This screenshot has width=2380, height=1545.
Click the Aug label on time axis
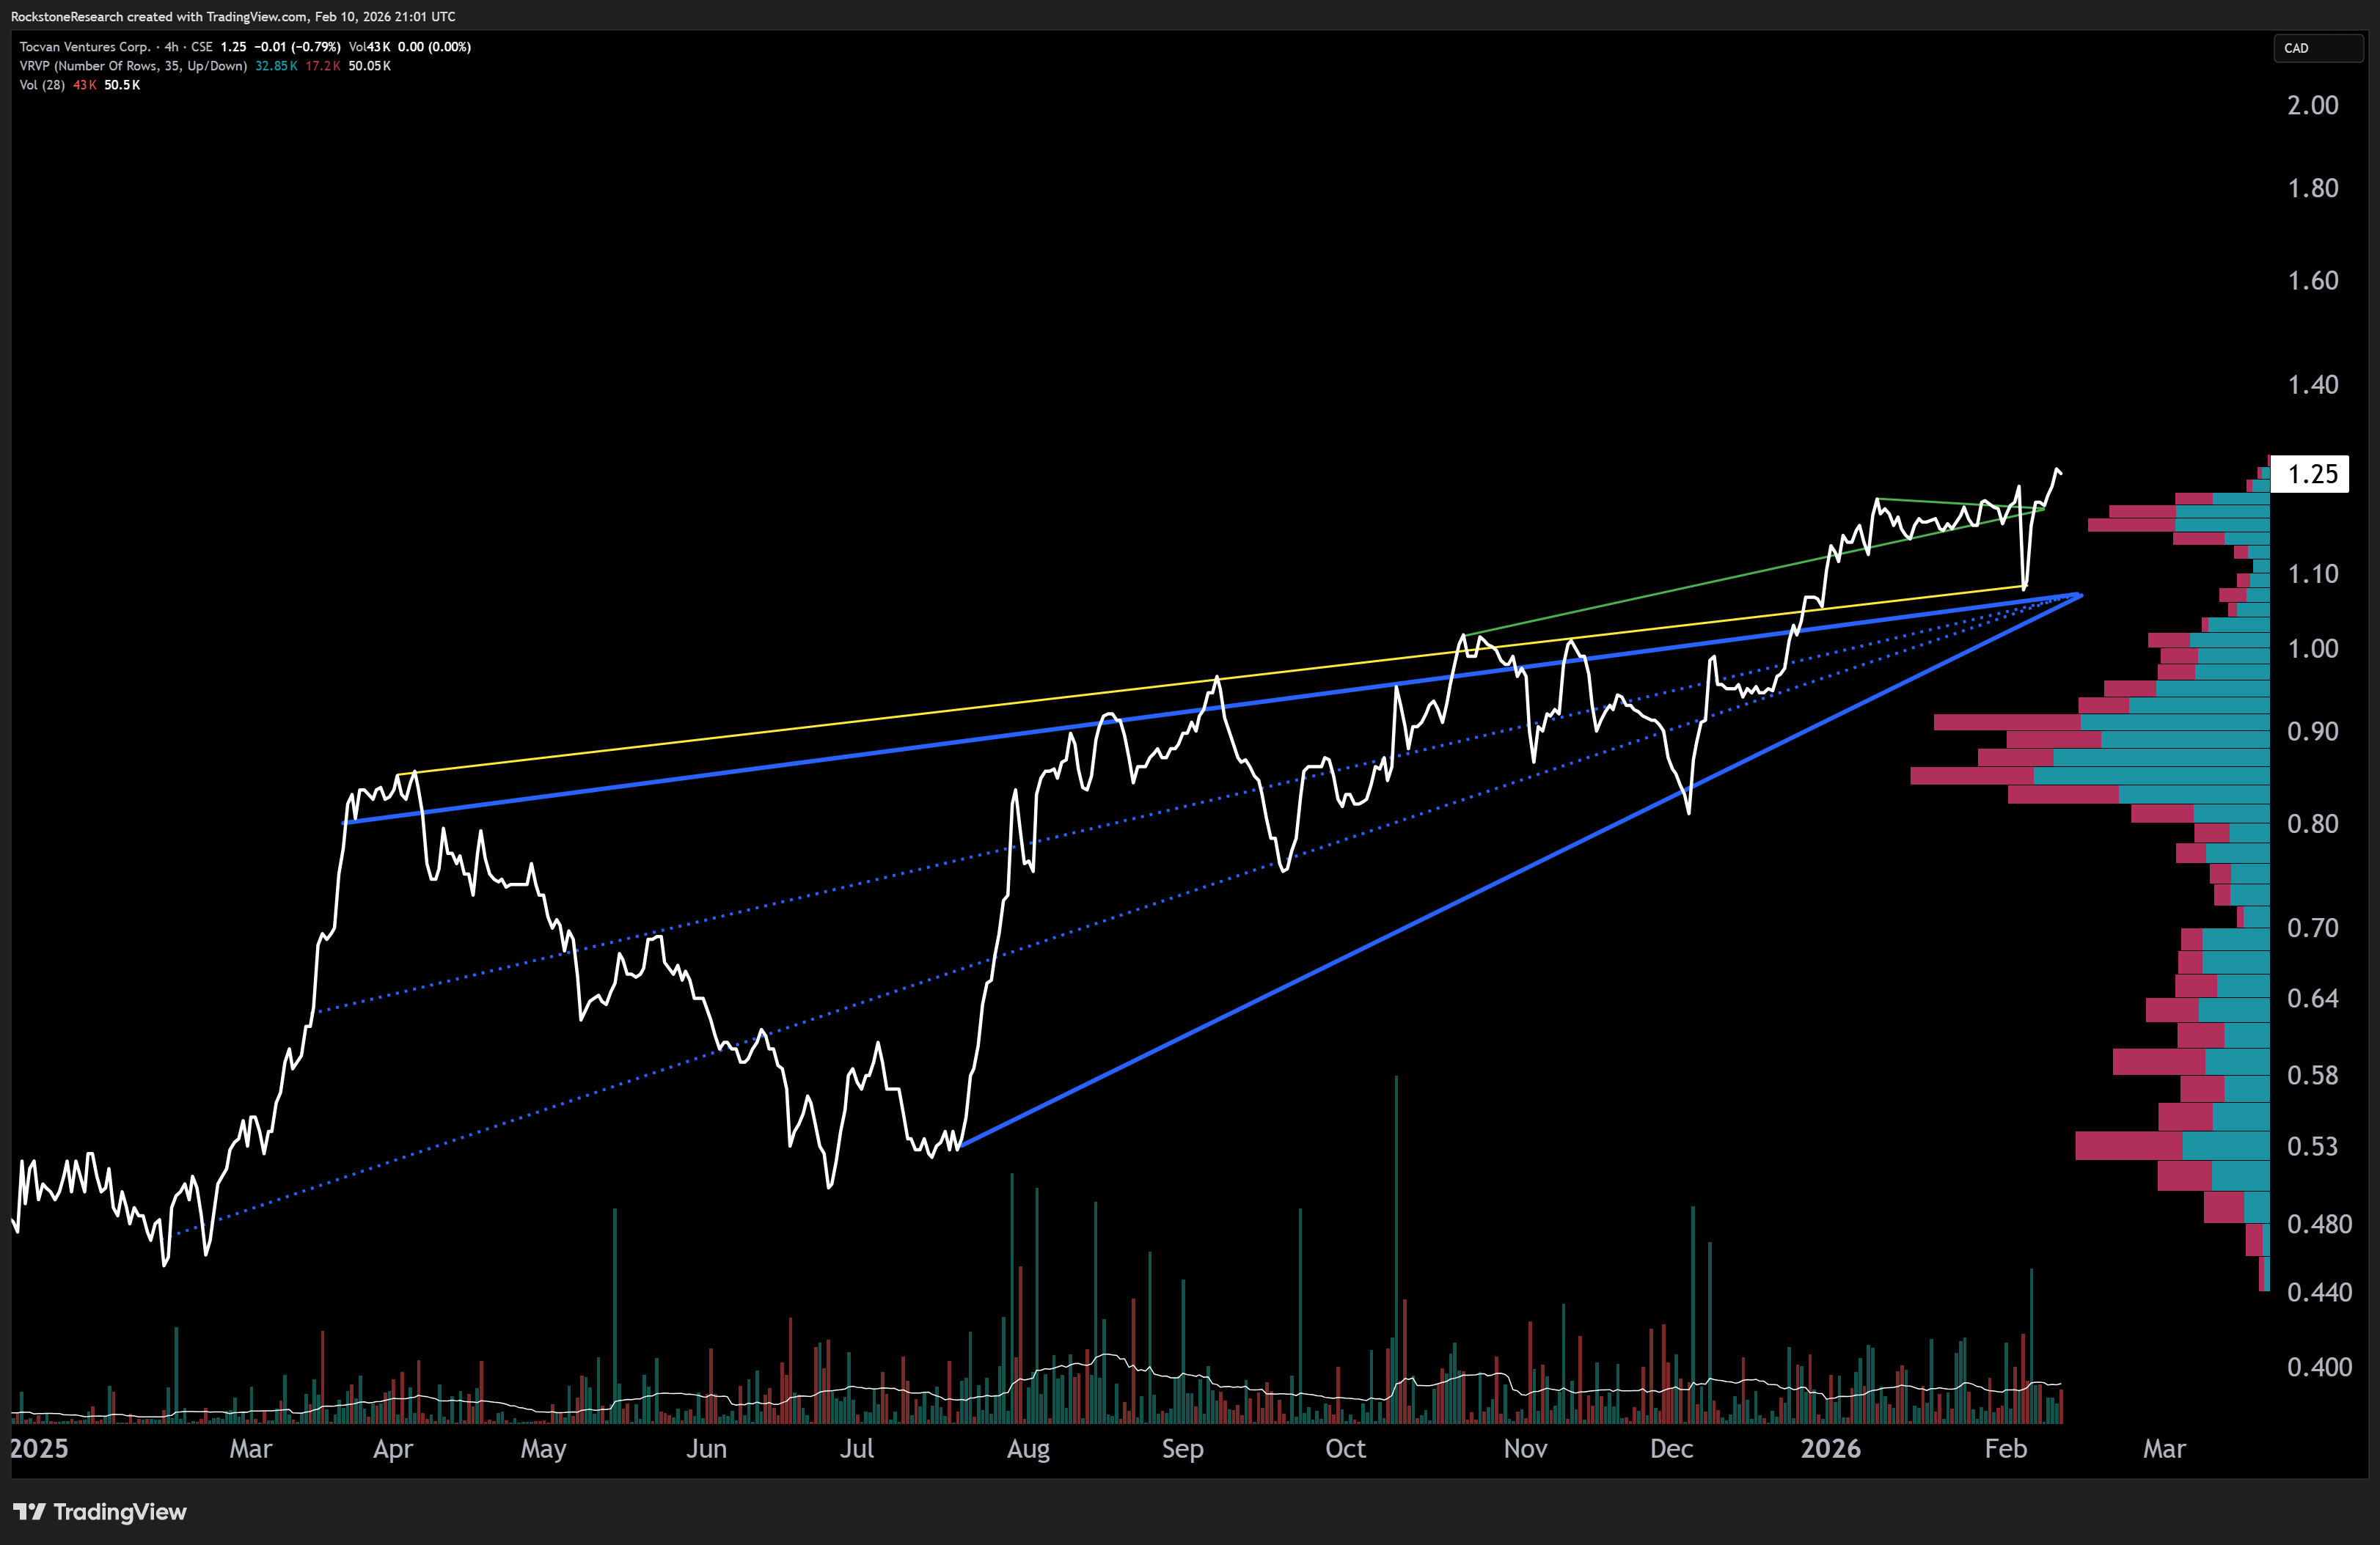coord(1028,1449)
